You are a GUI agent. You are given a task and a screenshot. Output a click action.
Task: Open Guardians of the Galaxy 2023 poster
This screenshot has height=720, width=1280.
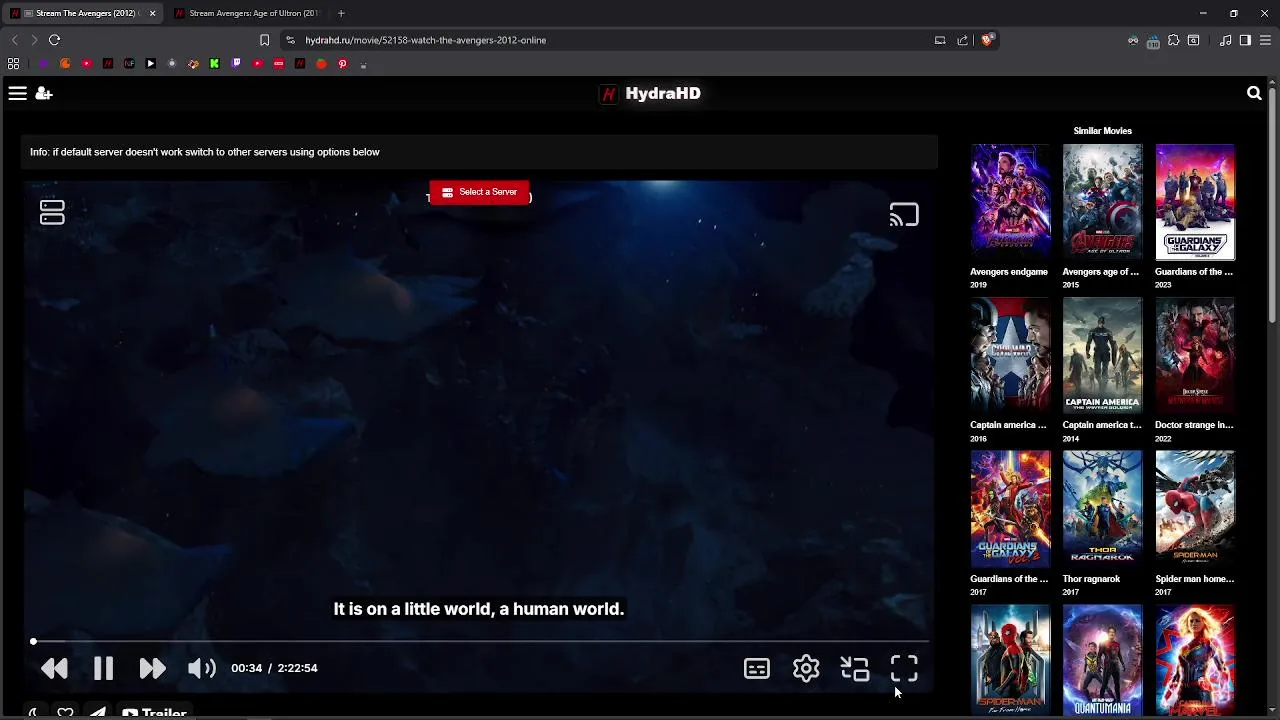pyautogui.click(x=1195, y=202)
